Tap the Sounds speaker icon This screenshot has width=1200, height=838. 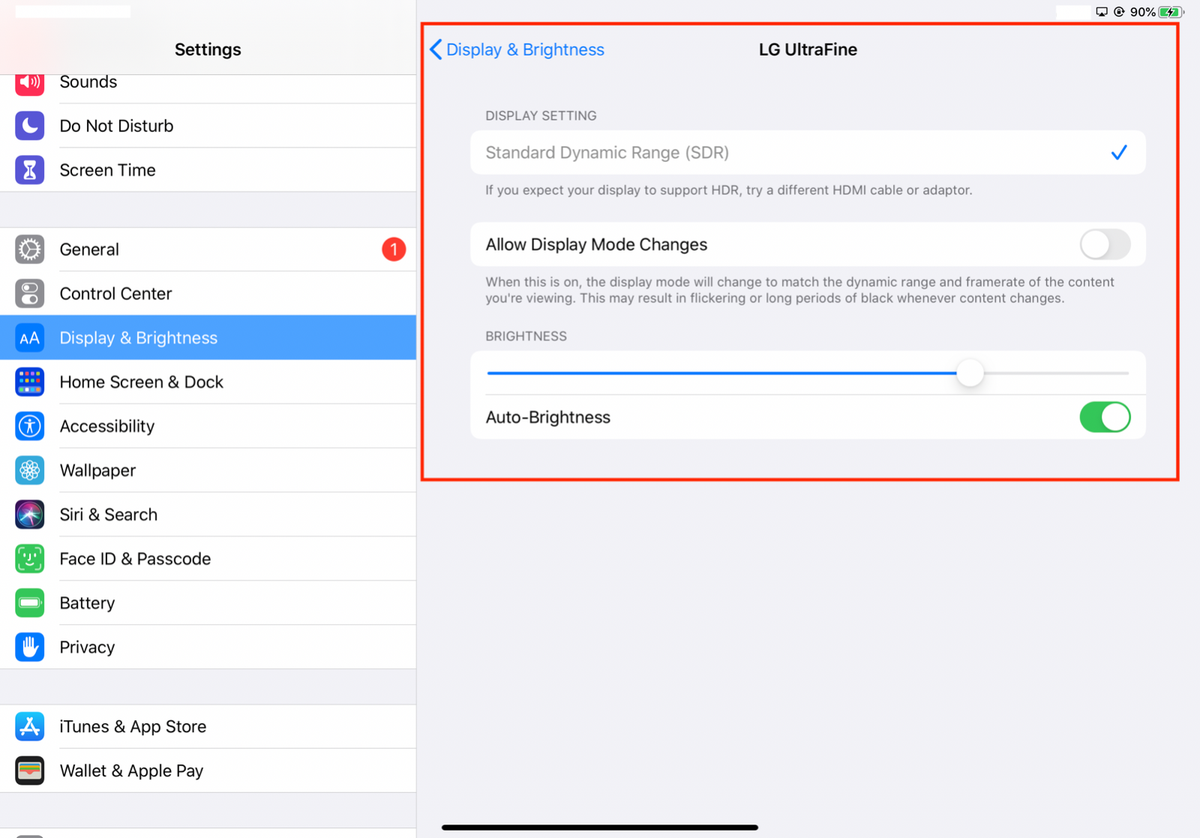30,82
